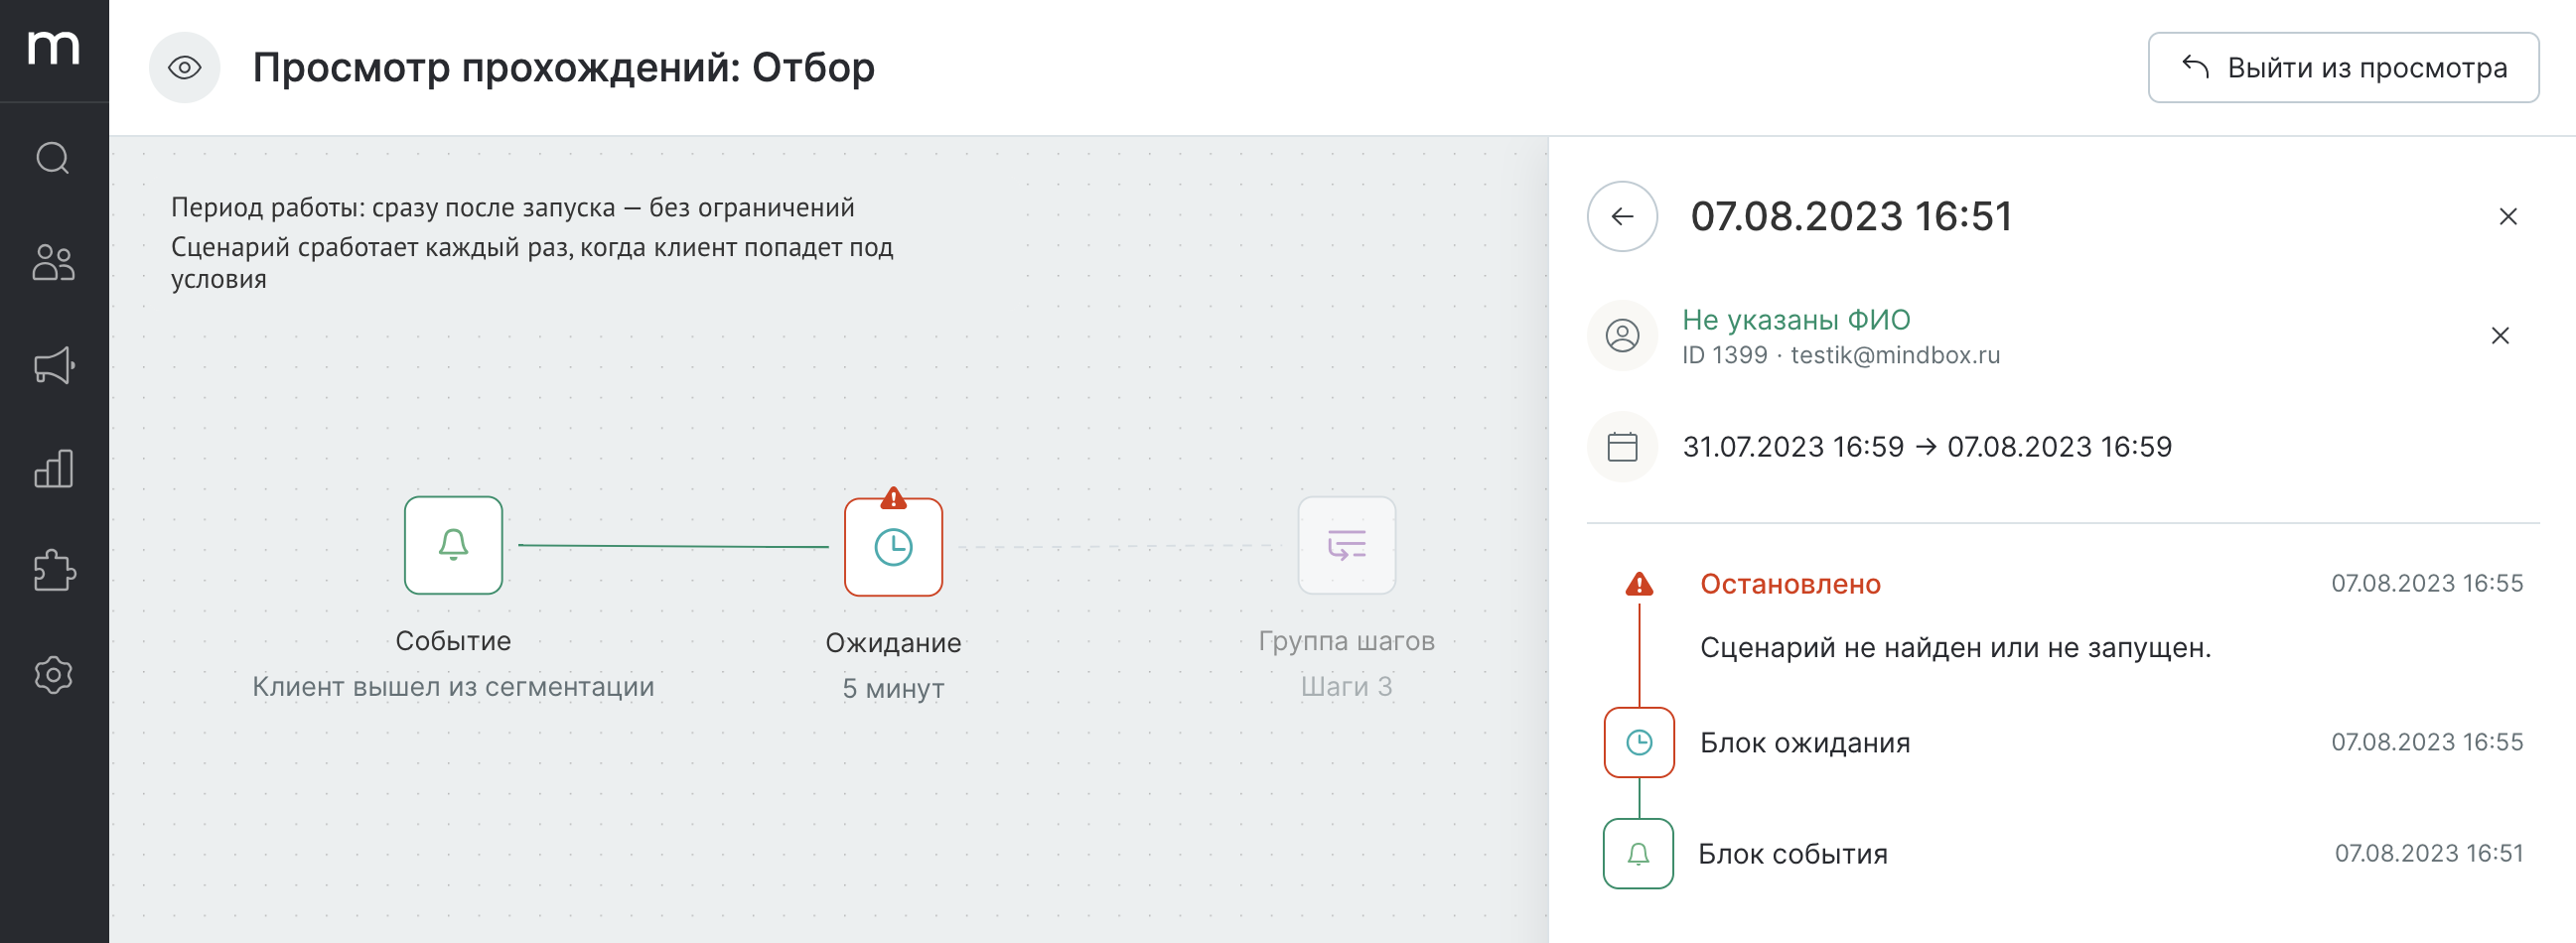Click the customer avatar icon
Viewport: 2576px width, 943px height.
coord(1622,335)
